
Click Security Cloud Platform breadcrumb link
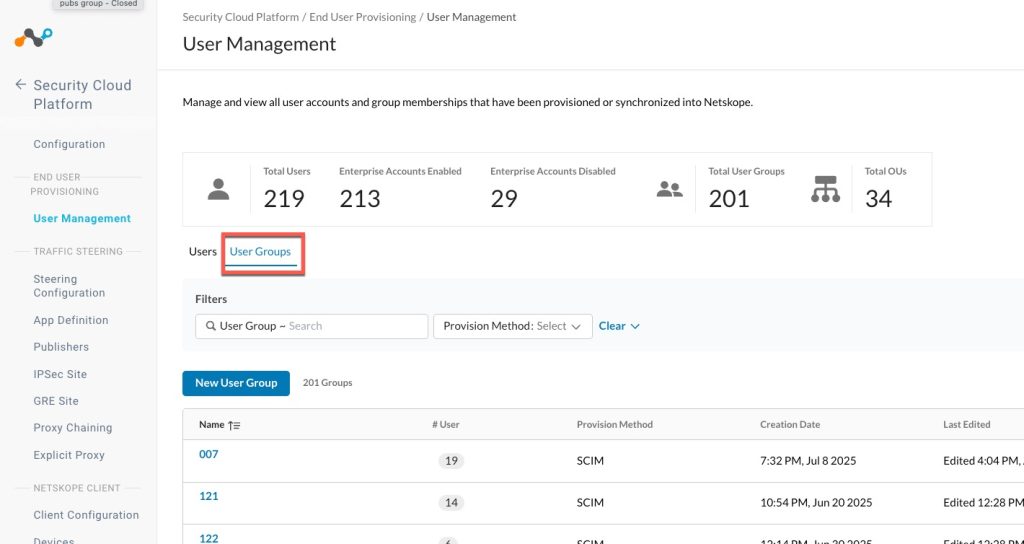click(x=240, y=17)
